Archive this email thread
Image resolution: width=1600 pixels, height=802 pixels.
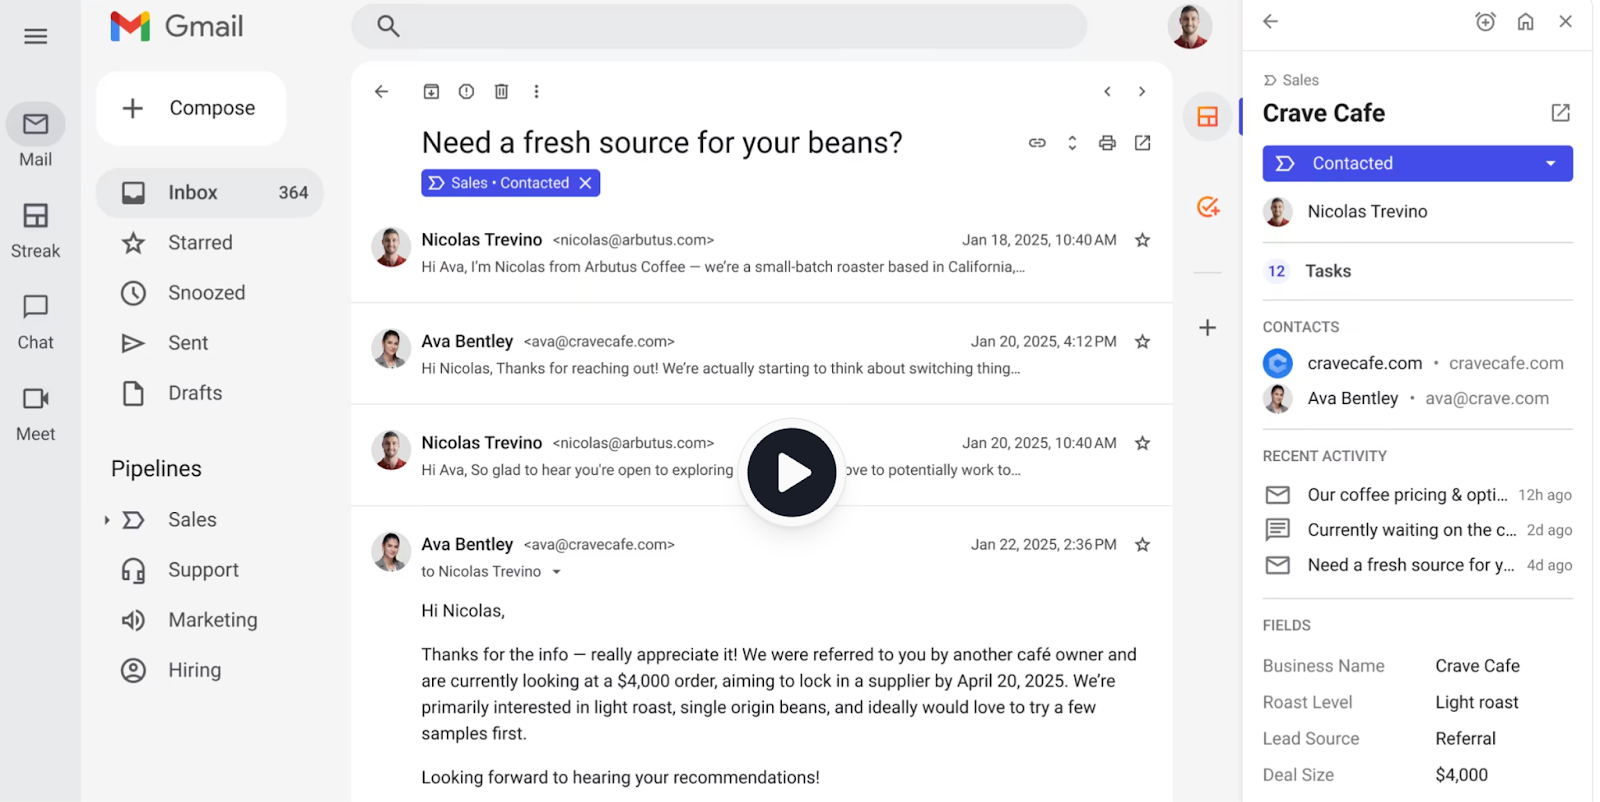pos(431,91)
